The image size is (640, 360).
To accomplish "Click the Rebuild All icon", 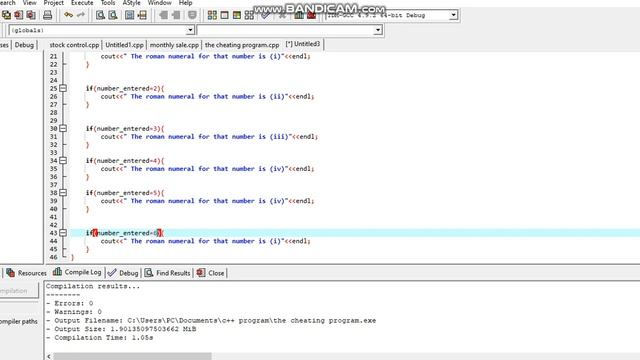I will [x=249, y=15].
